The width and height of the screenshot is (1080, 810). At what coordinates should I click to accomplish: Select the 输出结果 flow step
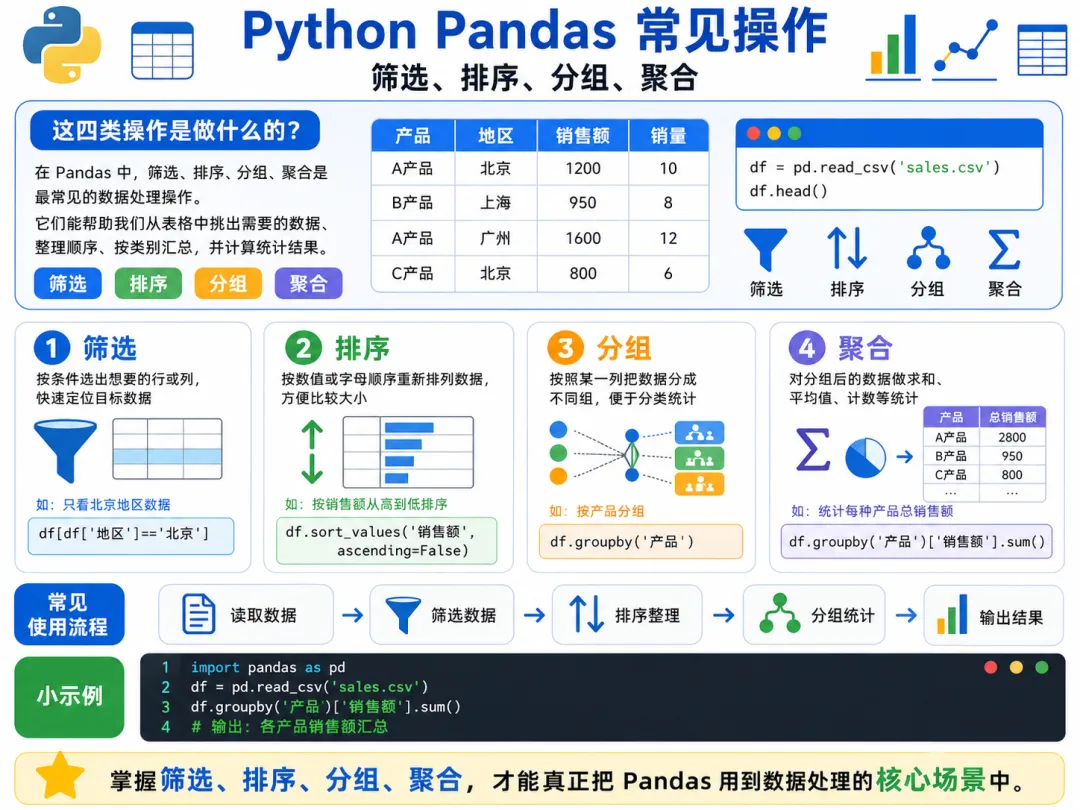(993, 614)
